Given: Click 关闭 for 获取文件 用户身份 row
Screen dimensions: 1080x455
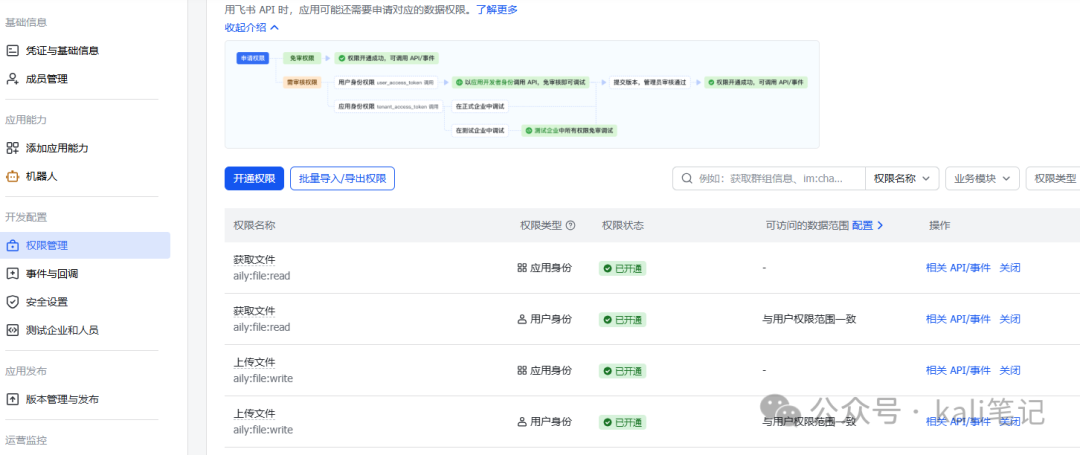Looking at the screenshot, I should [x=1010, y=319].
